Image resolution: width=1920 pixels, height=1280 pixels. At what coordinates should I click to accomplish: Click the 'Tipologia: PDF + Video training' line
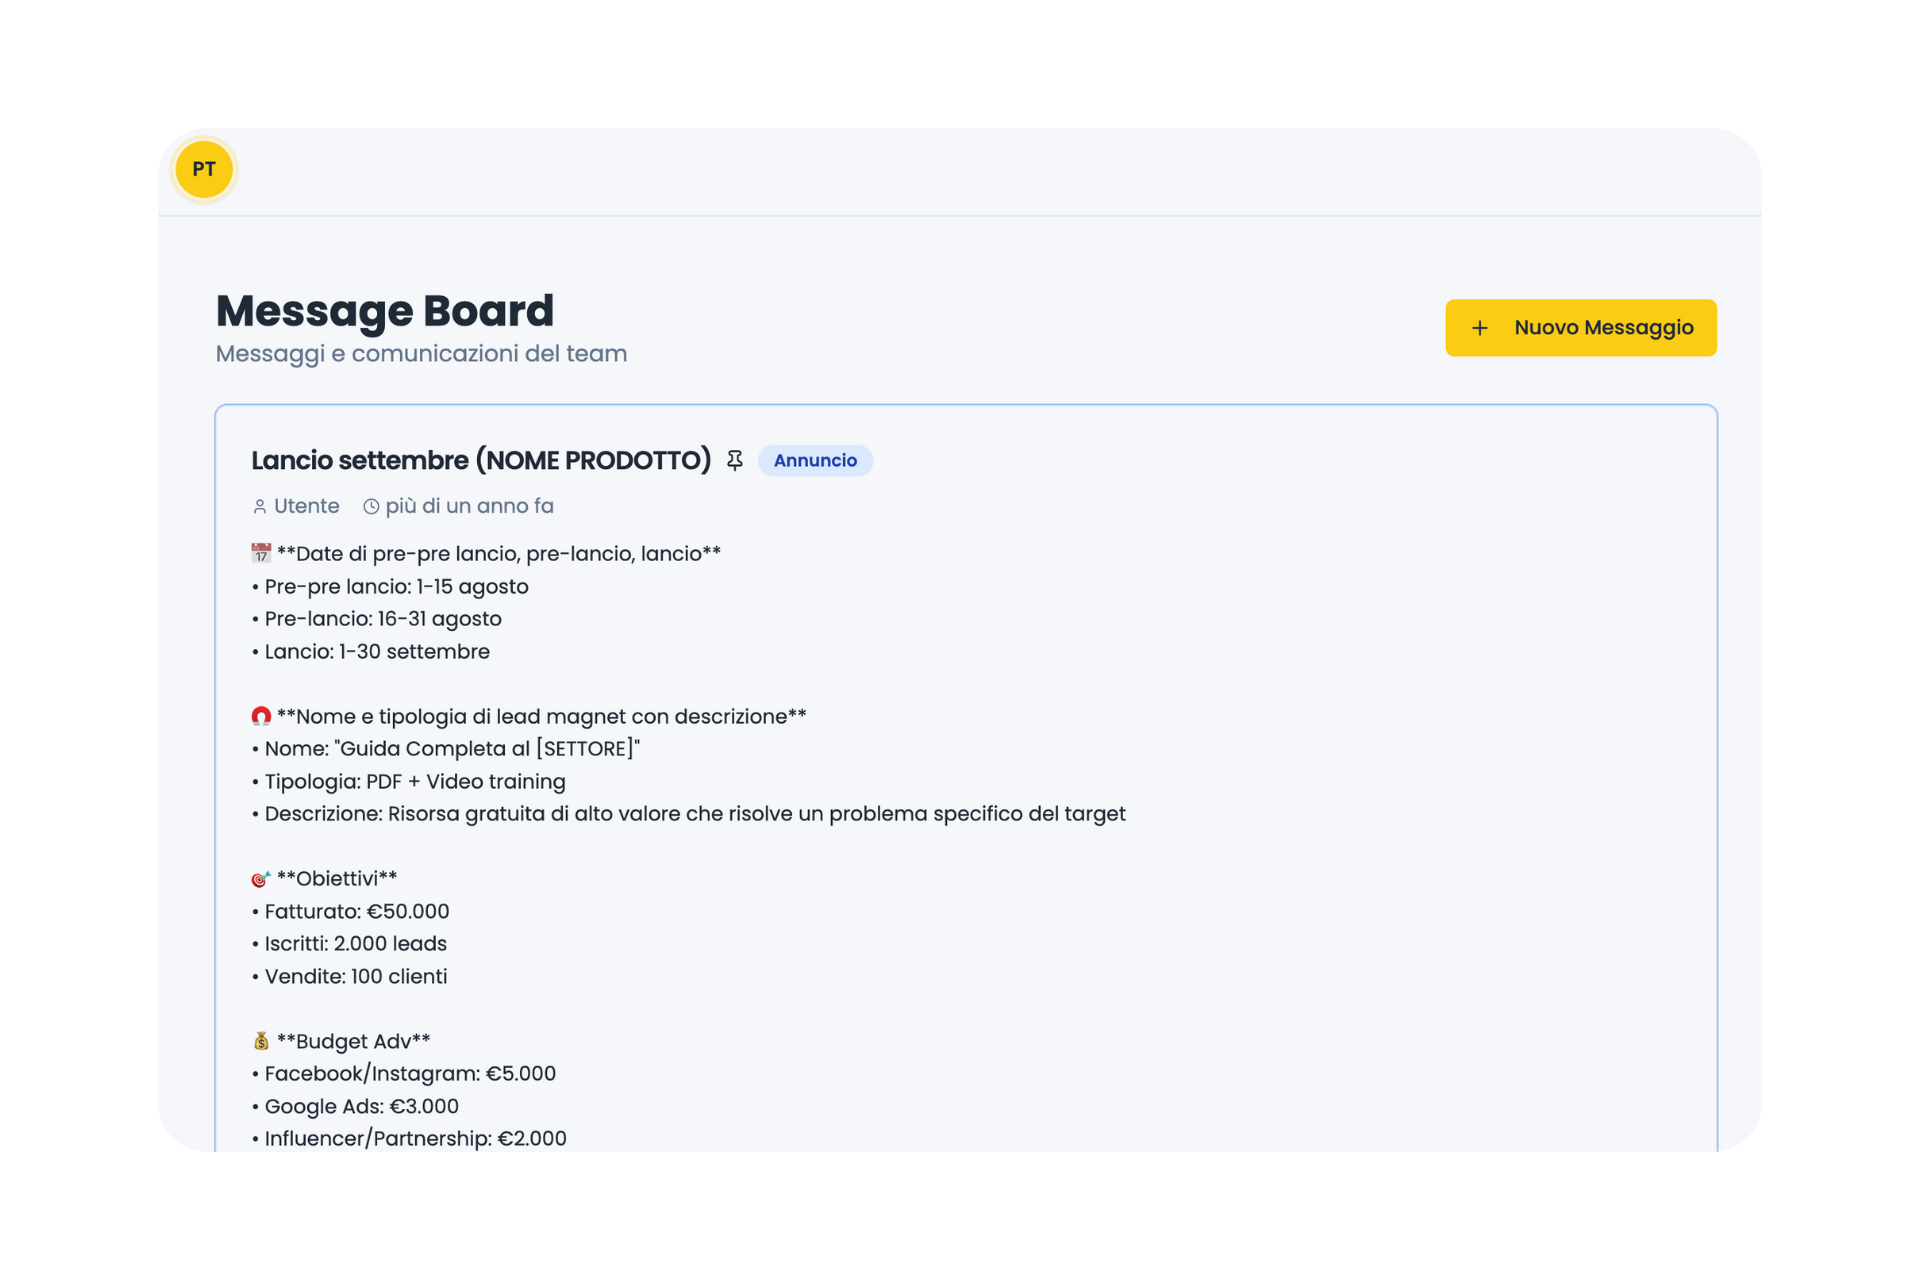click(x=414, y=781)
